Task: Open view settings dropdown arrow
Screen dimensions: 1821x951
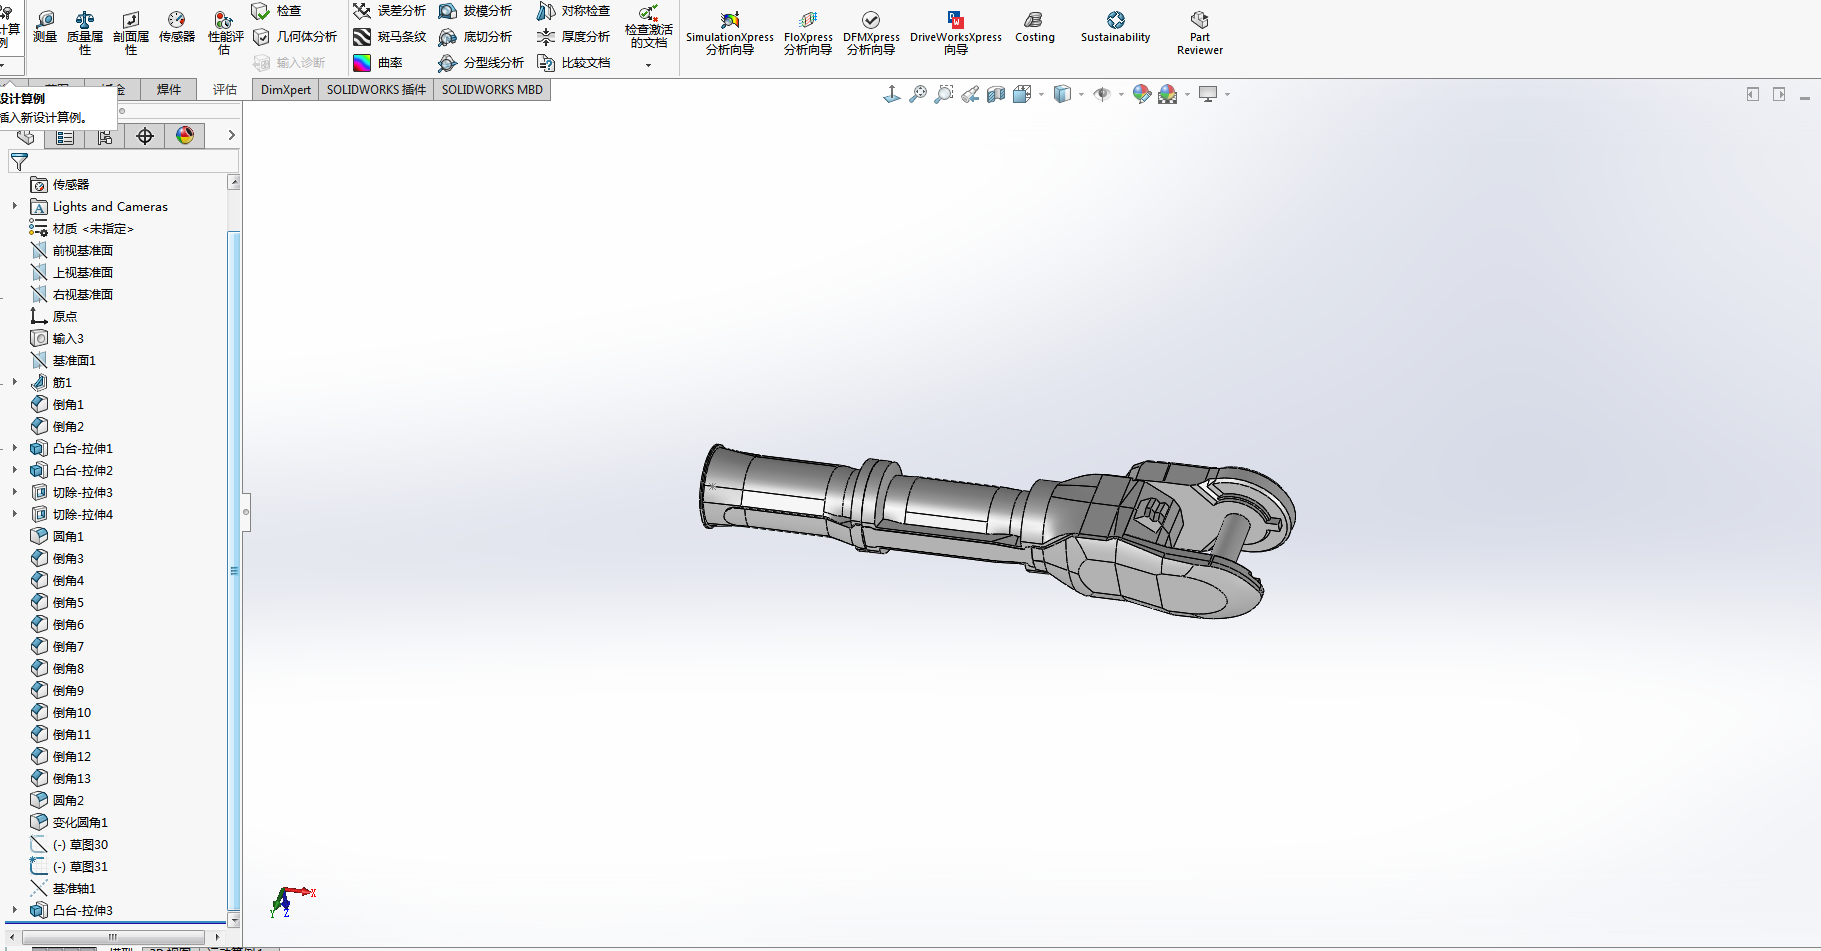Action: 1227,95
